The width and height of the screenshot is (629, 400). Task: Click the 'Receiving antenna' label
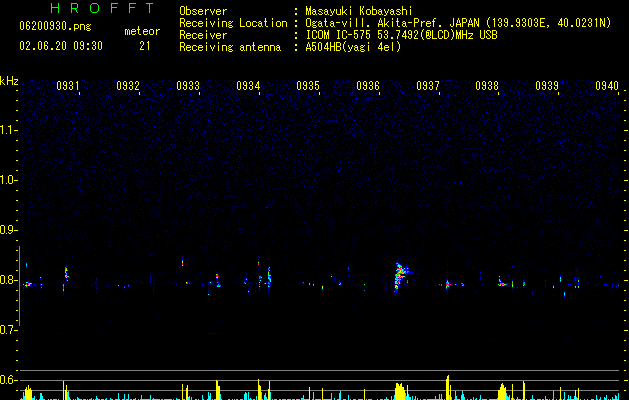coord(230,47)
